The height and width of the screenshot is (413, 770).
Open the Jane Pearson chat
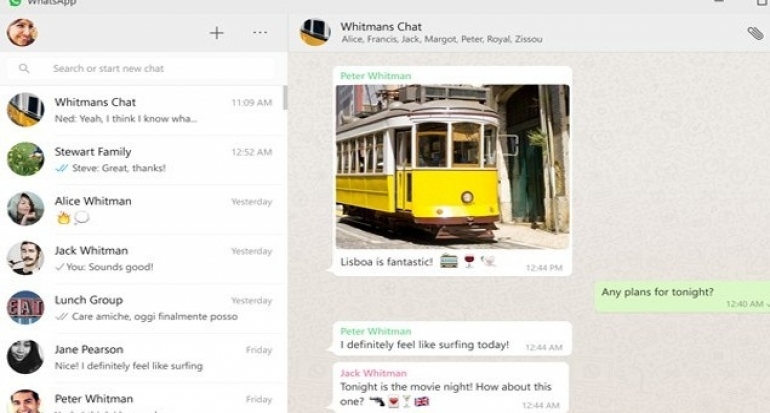point(141,358)
